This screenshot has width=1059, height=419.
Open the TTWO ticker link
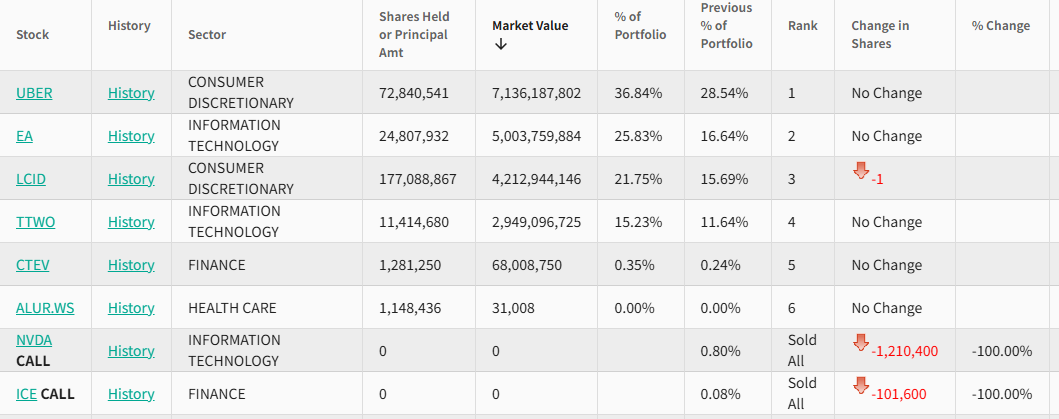point(35,222)
